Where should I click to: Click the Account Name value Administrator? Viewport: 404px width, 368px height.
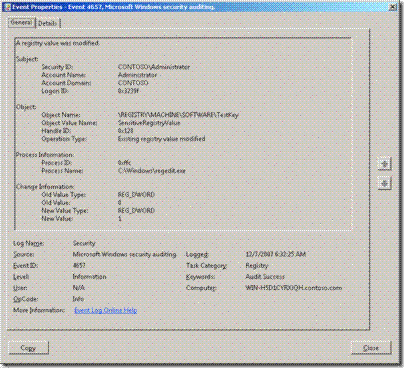click(137, 75)
